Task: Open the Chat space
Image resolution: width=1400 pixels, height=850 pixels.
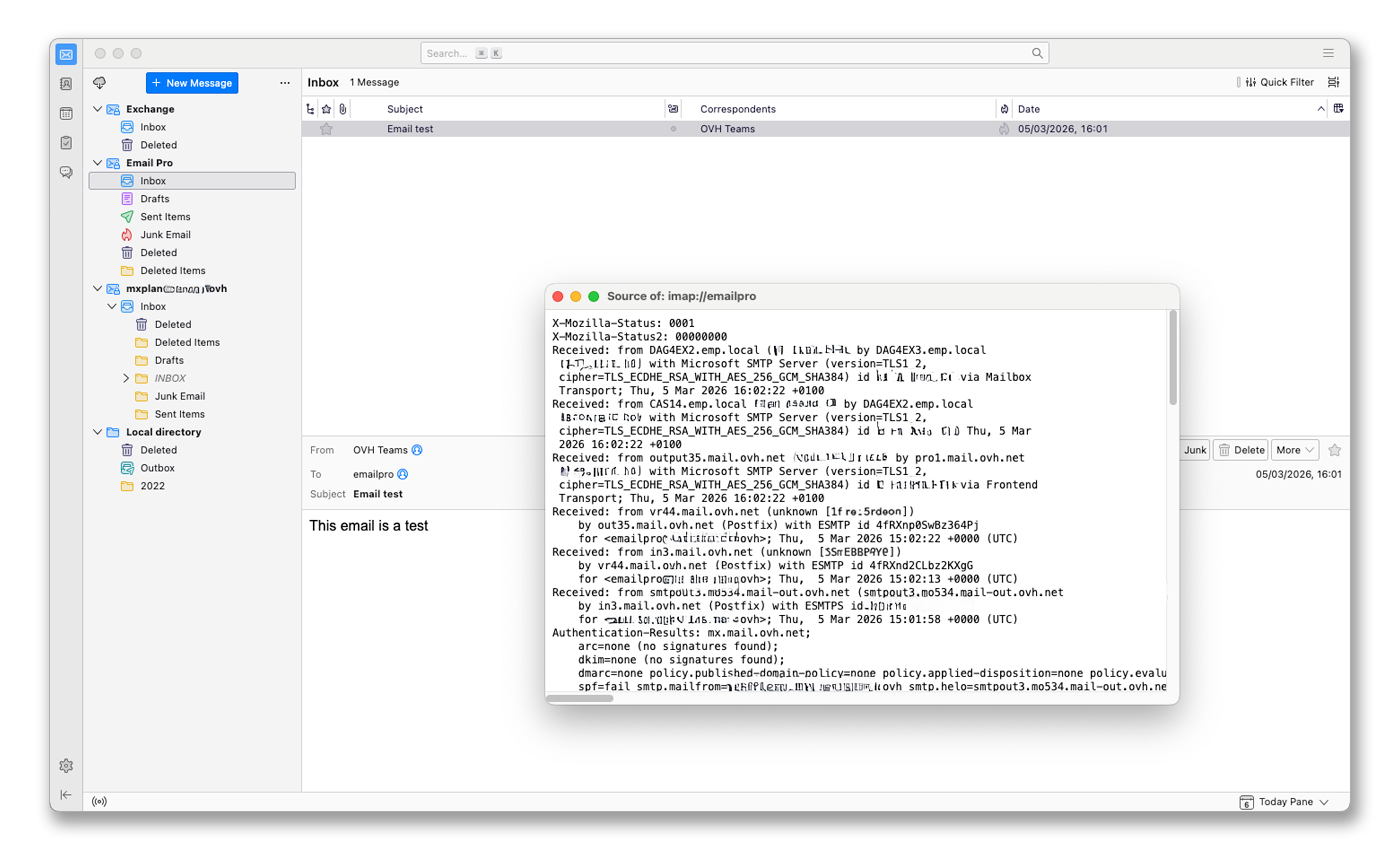Action: [x=65, y=172]
